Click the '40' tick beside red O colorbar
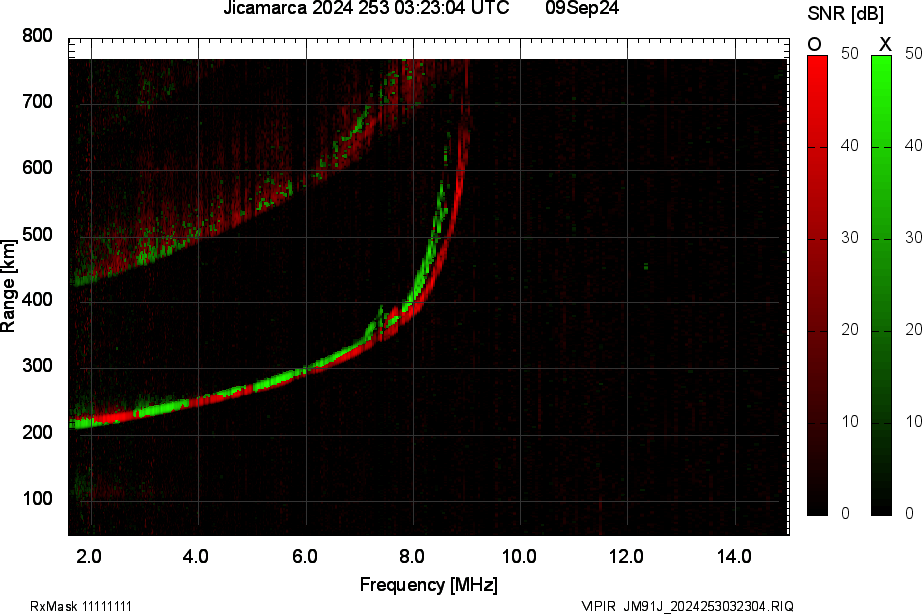The height and width of the screenshot is (614, 922). [849, 145]
